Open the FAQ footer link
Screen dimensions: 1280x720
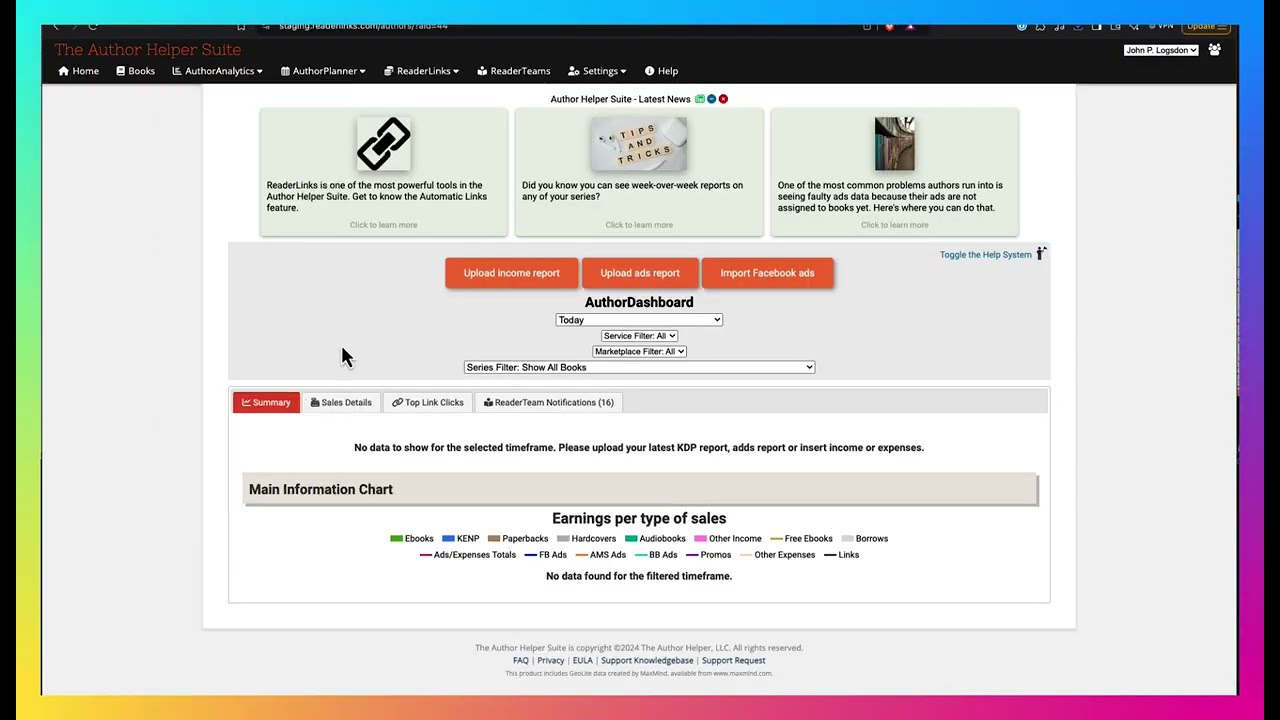(x=521, y=661)
